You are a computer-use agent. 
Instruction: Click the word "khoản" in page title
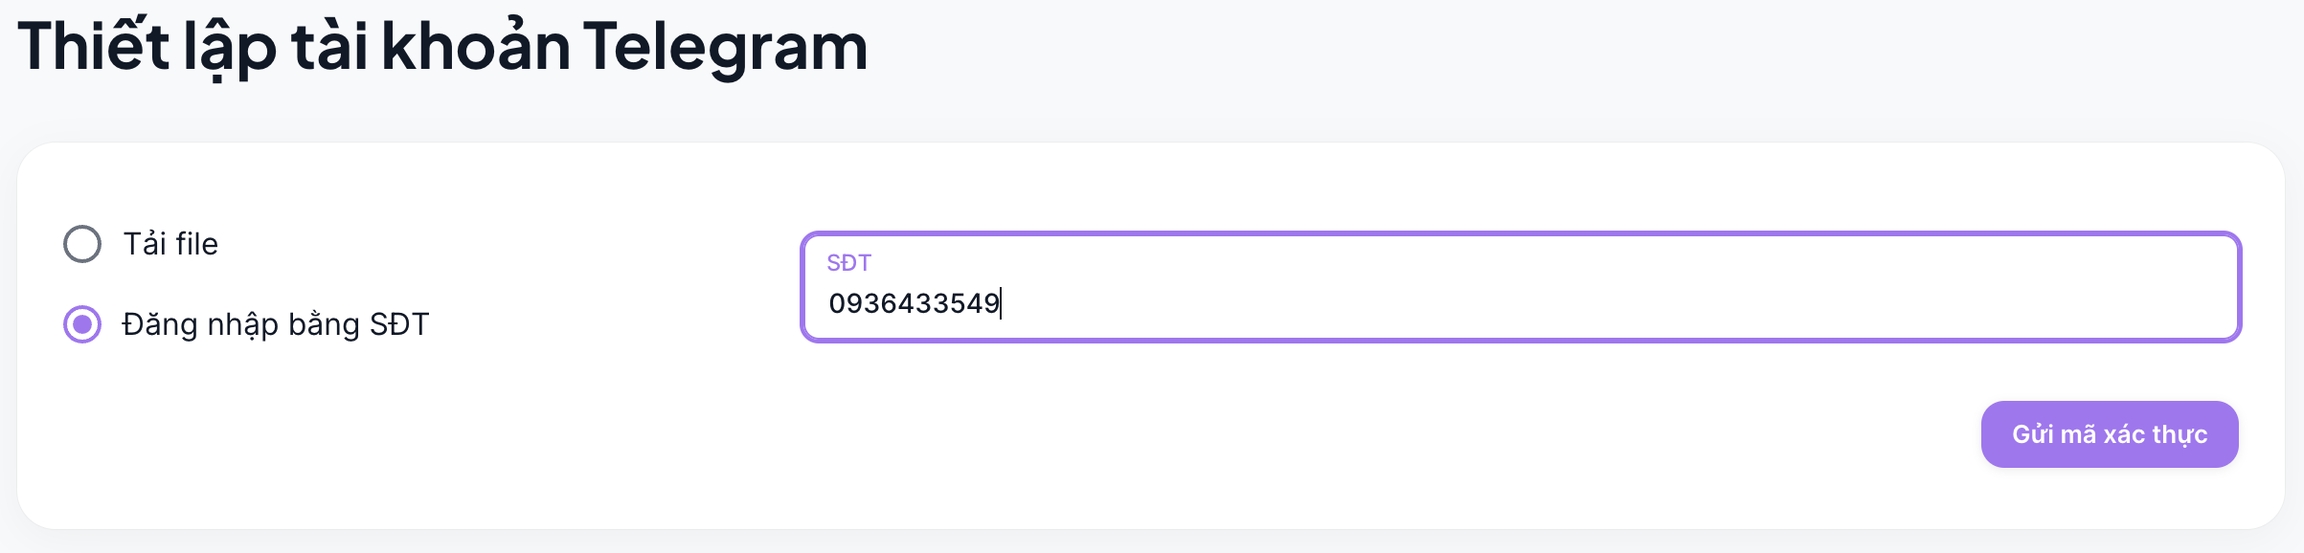tap(475, 46)
